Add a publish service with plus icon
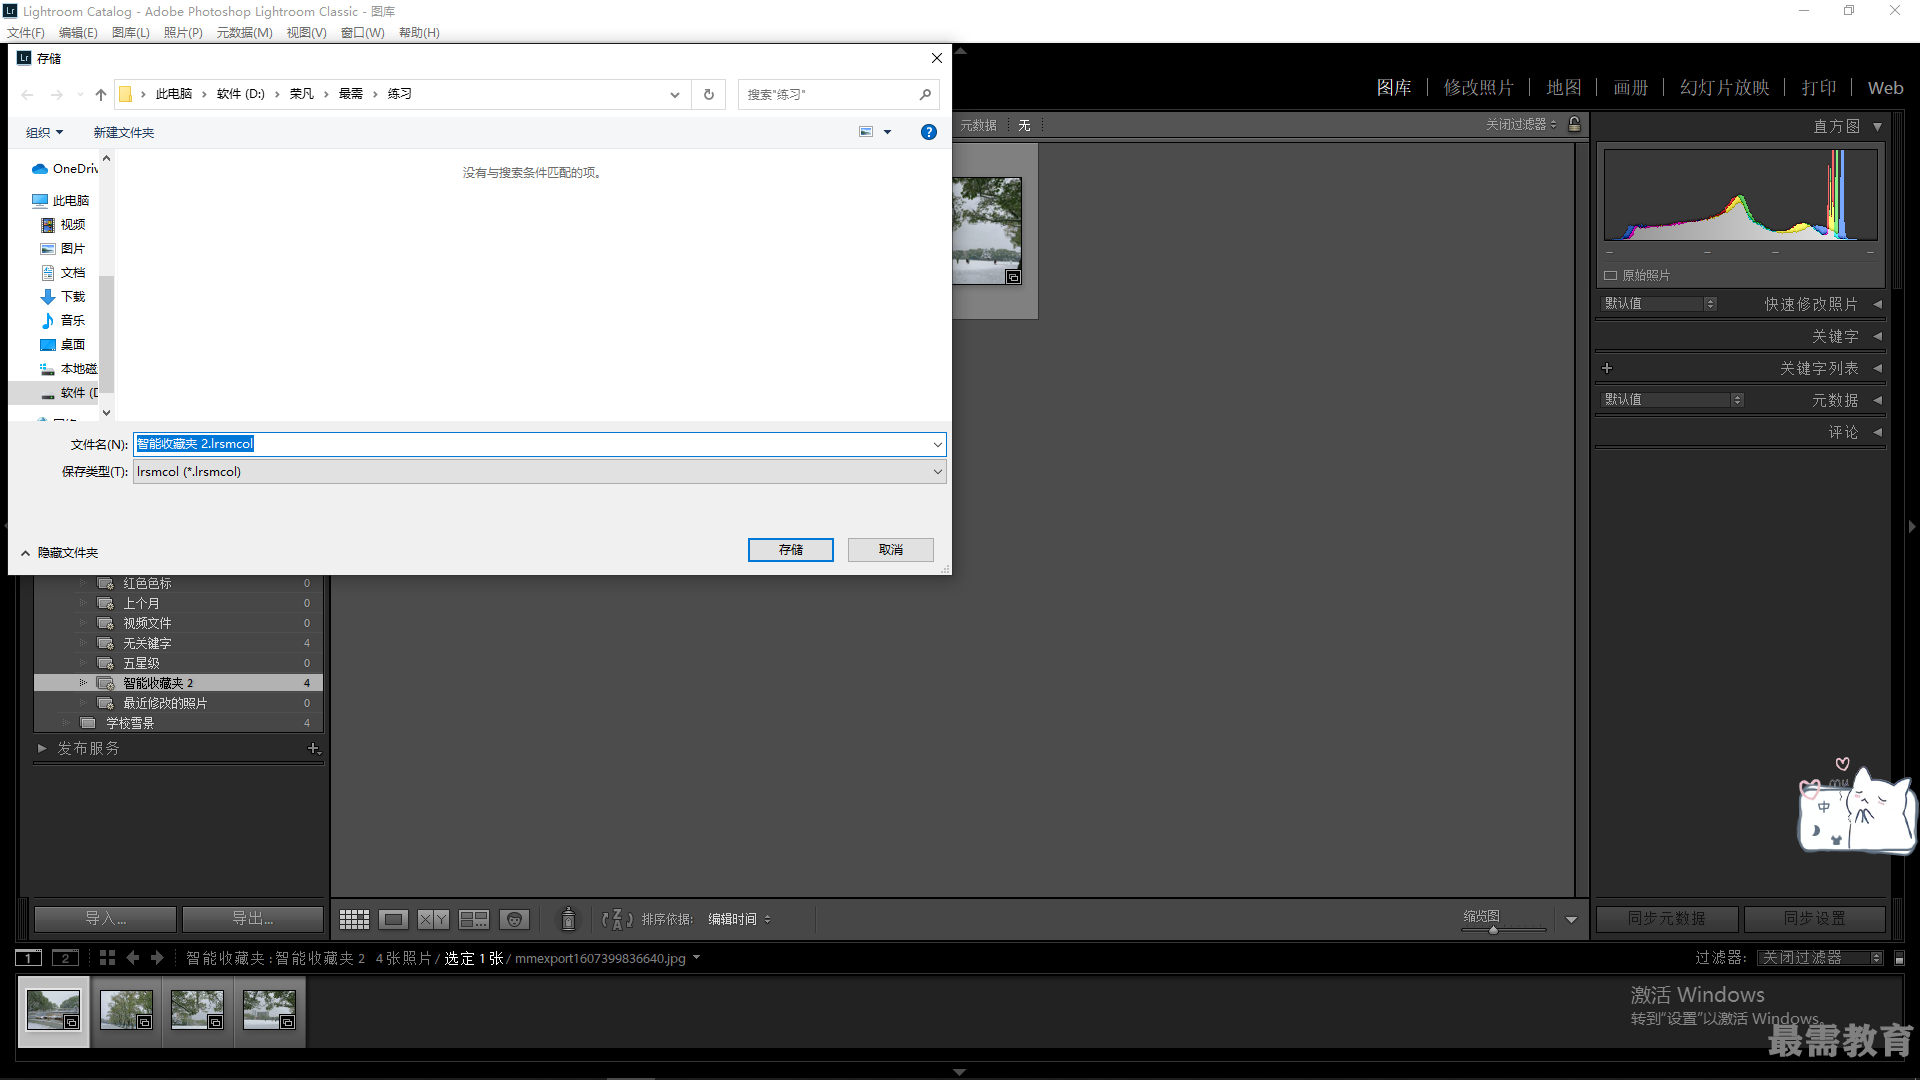Viewport: 1920px width, 1080px height. point(313,748)
